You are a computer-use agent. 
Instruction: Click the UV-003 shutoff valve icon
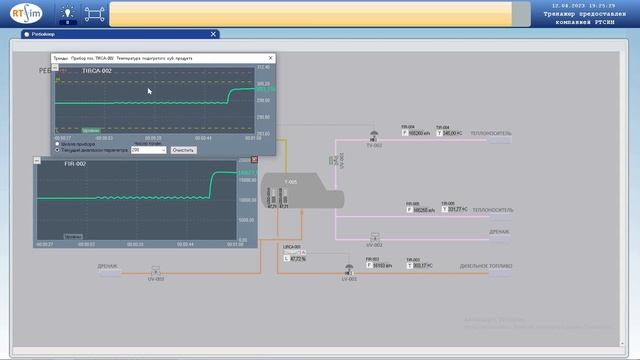[156, 271]
